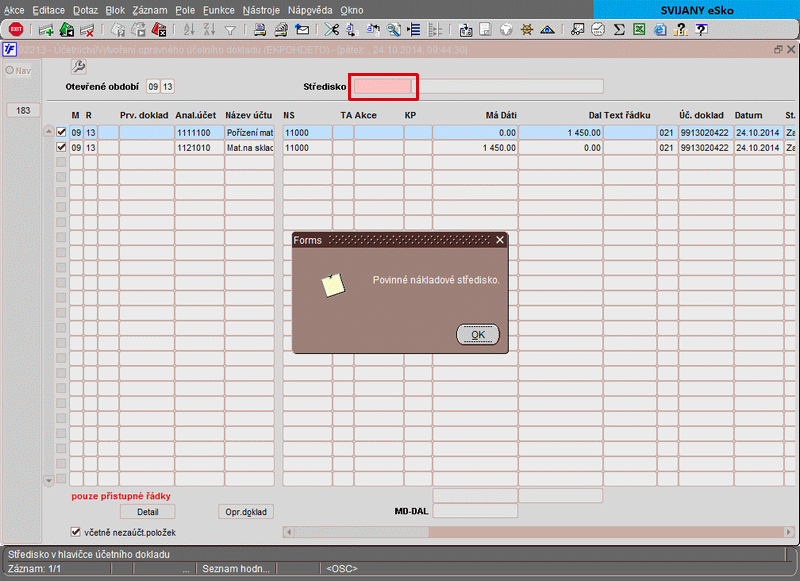Click the Dal value 1 450.00
Image resolution: width=800 pixels, height=581 pixels.
tap(561, 133)
